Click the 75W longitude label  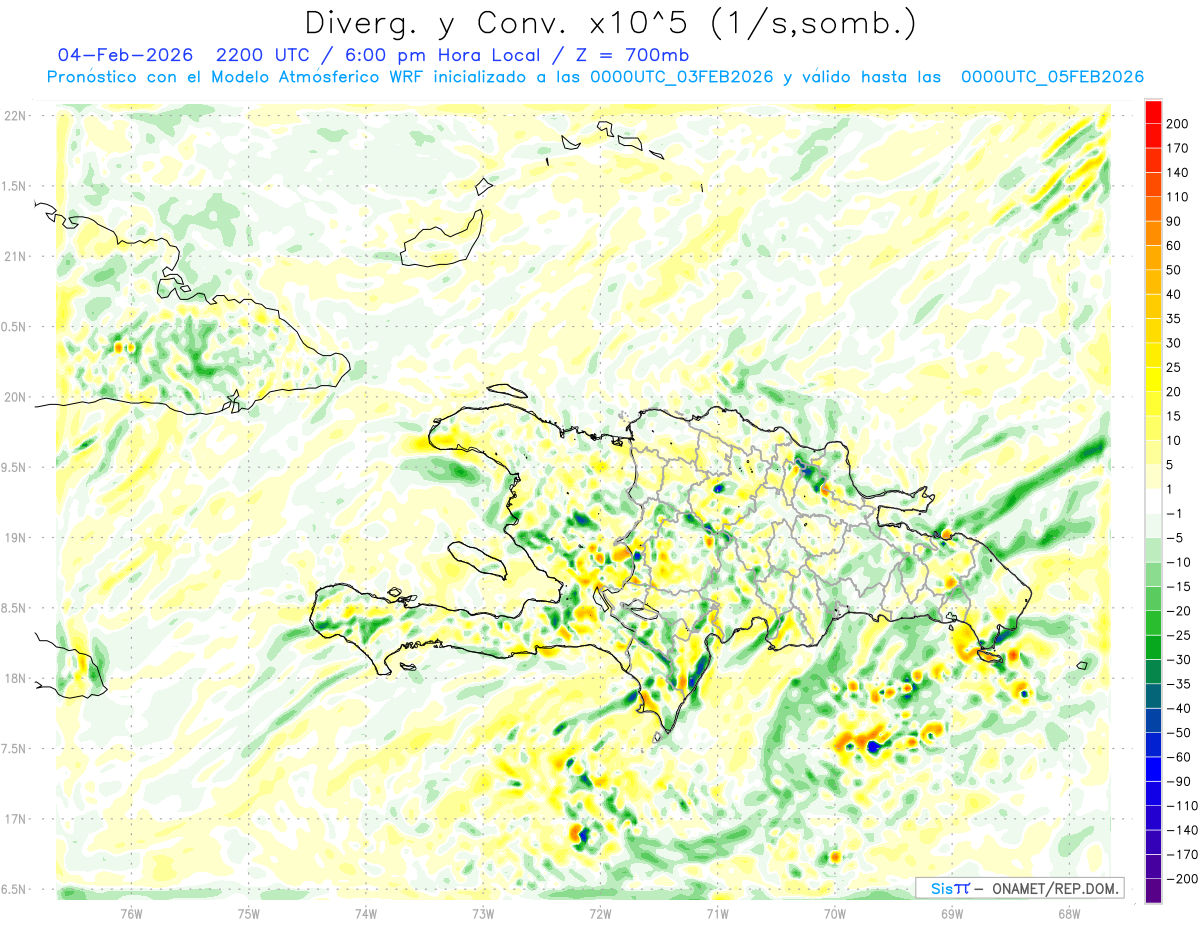tap(249, 913)
